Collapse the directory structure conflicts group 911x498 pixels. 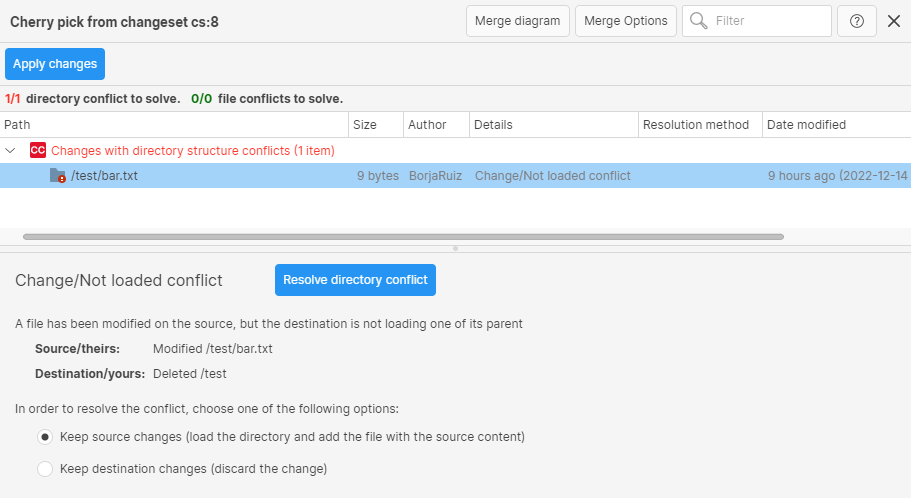(x=11, y=150)
